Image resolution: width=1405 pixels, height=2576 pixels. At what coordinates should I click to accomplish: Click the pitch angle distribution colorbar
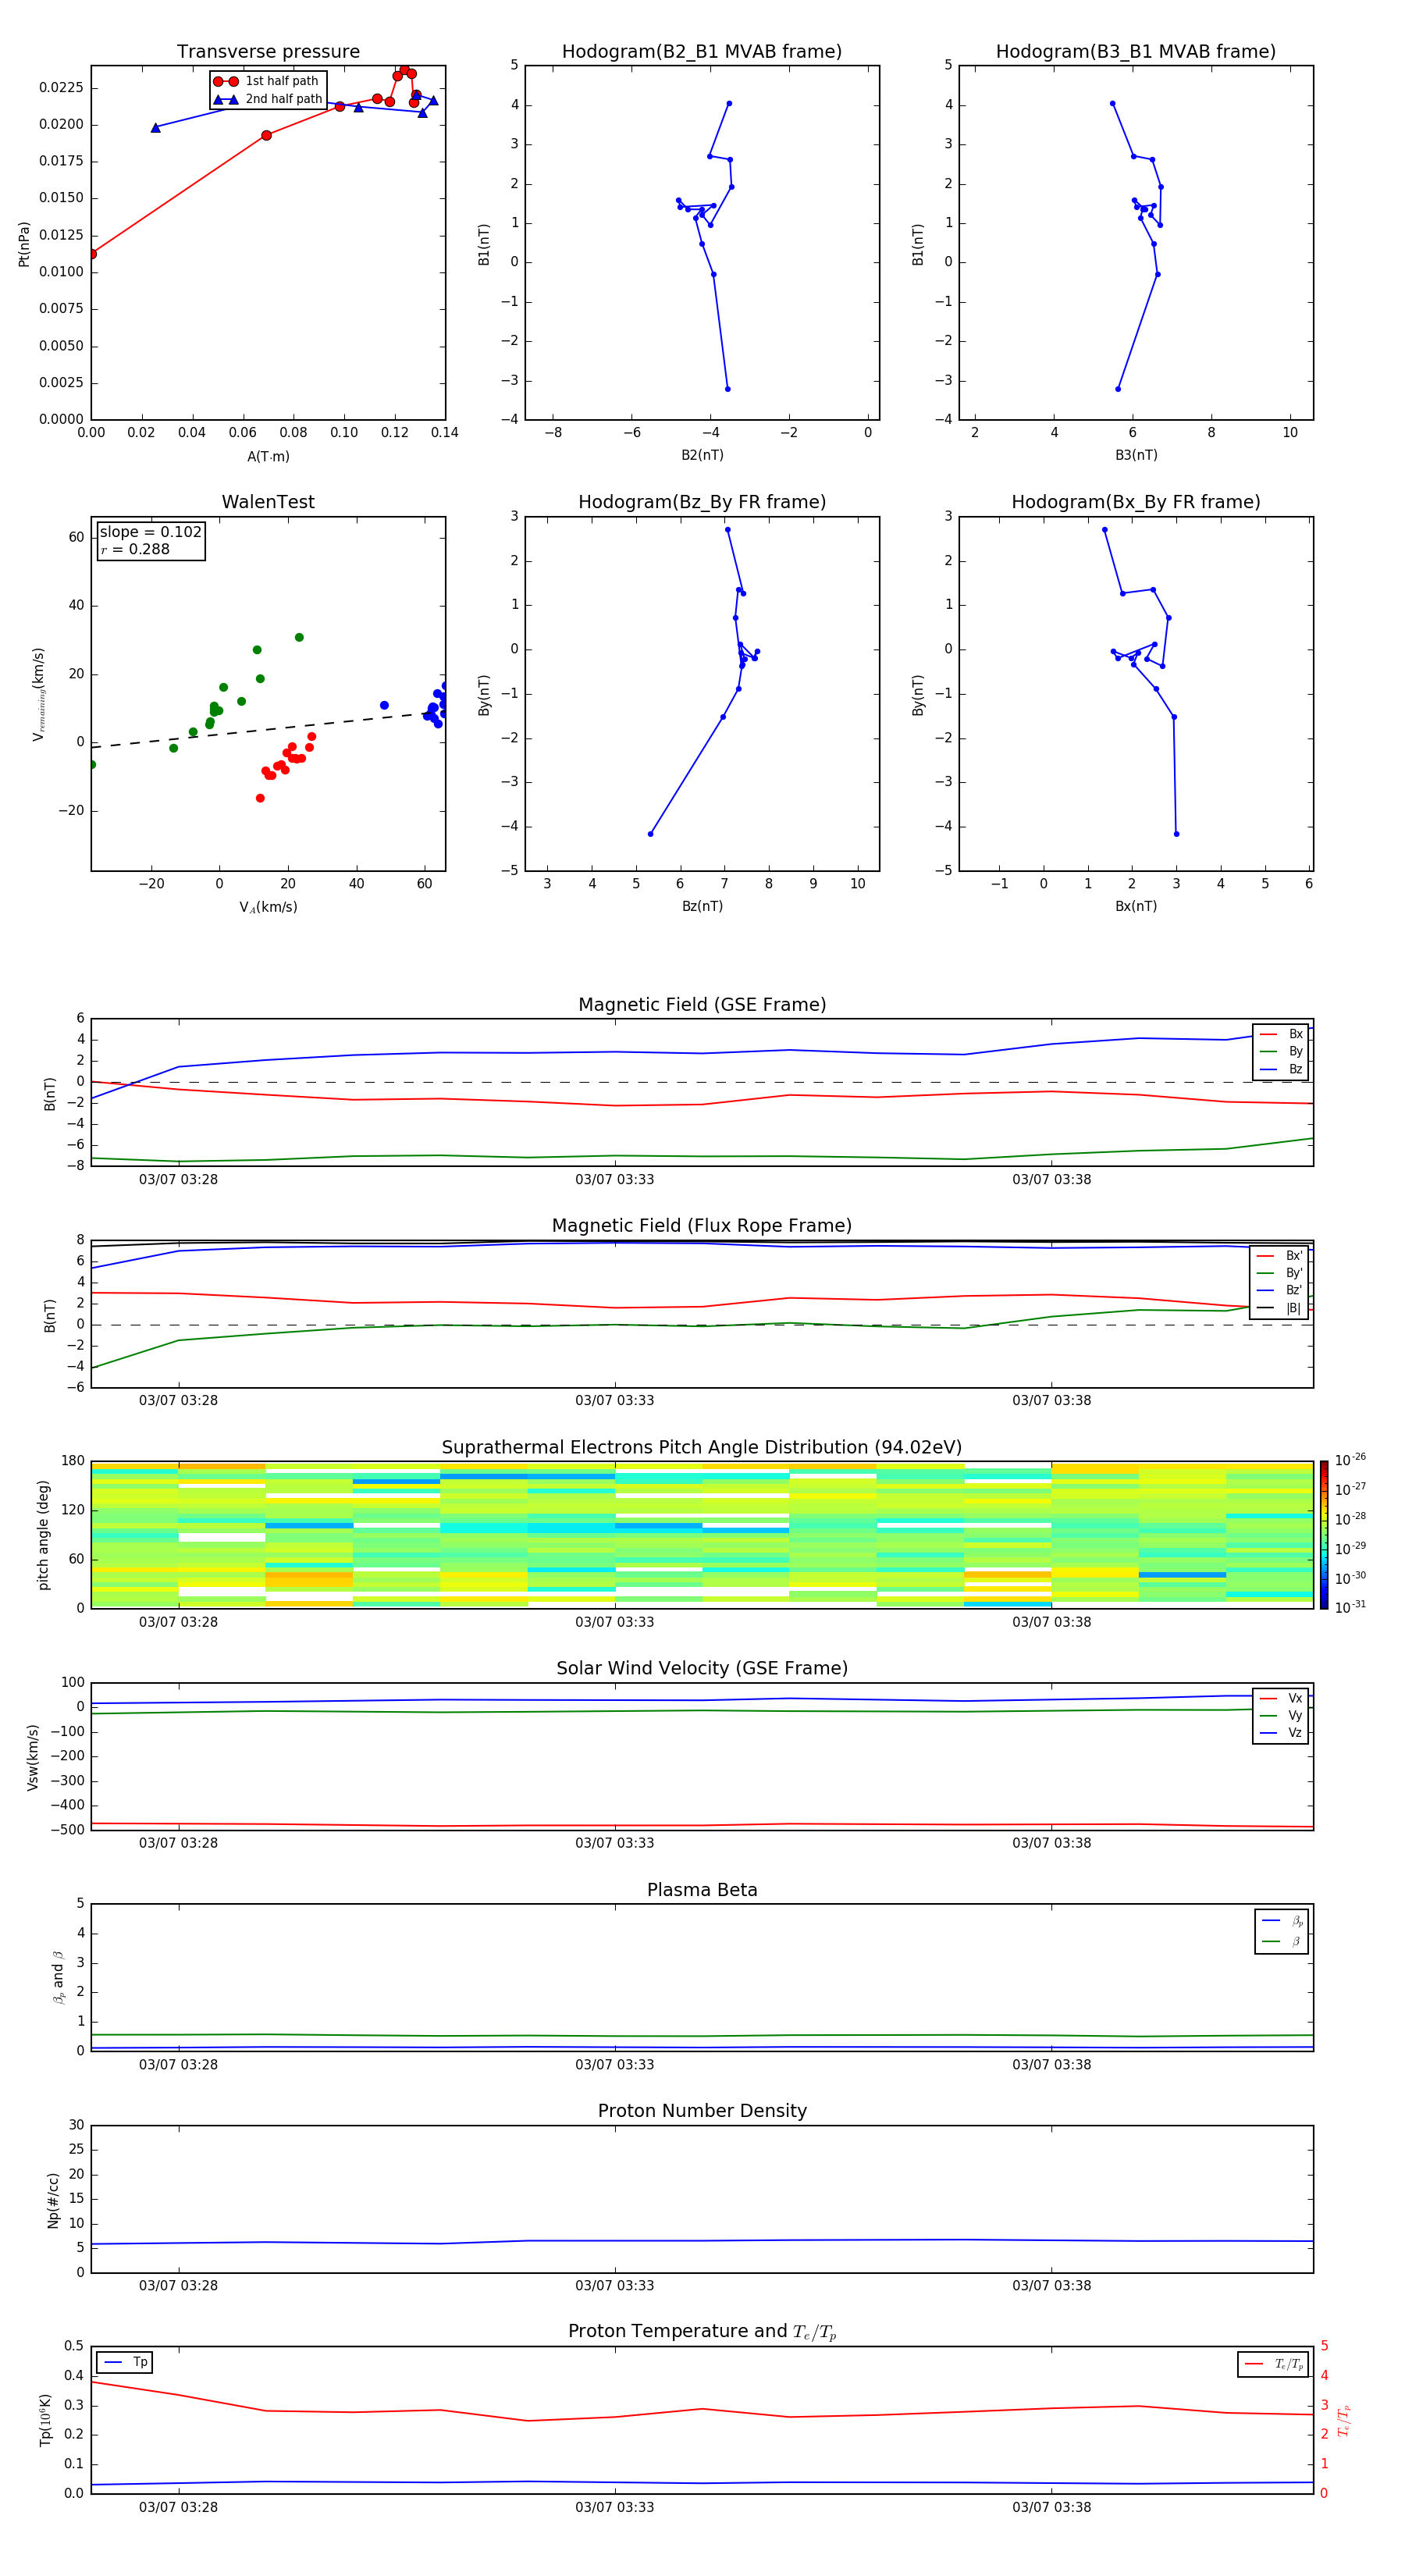pyautogui.click(x=1324, y=1535)
